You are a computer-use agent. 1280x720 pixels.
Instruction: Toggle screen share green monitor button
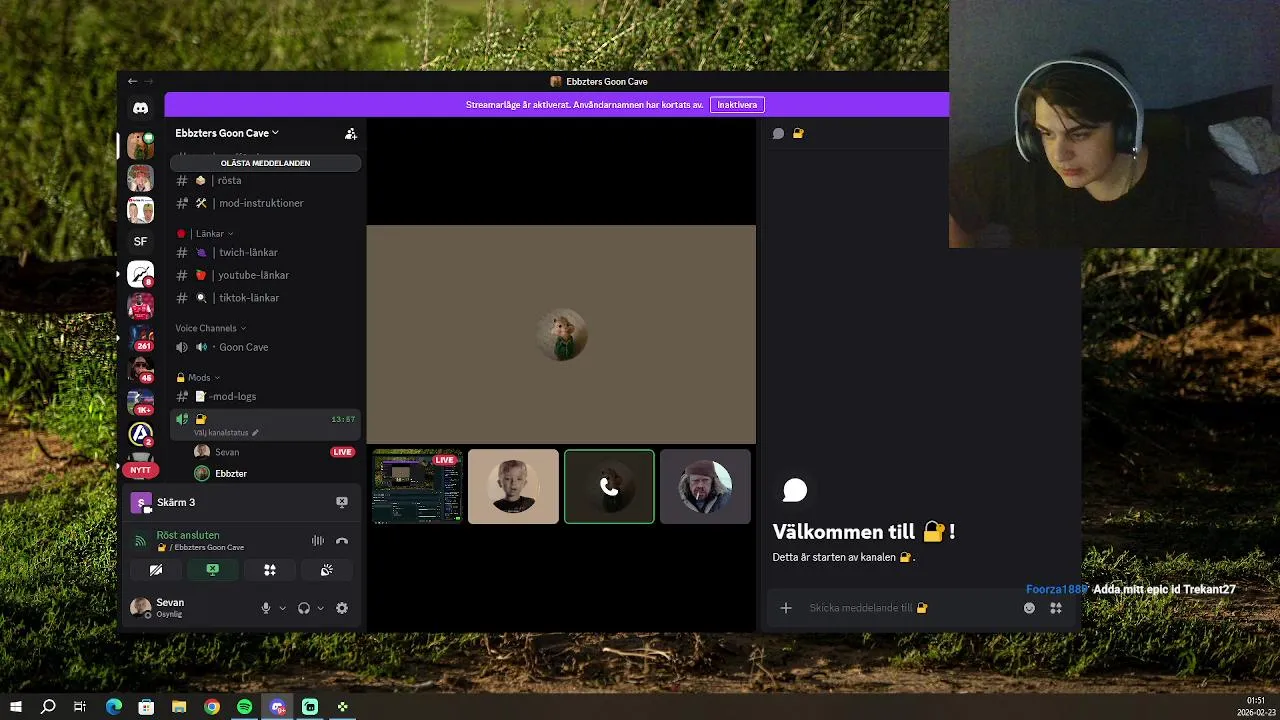(213, 570)
